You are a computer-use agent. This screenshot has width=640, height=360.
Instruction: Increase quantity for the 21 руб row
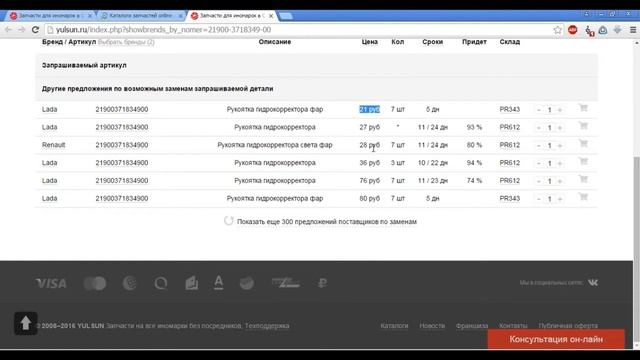560,110
